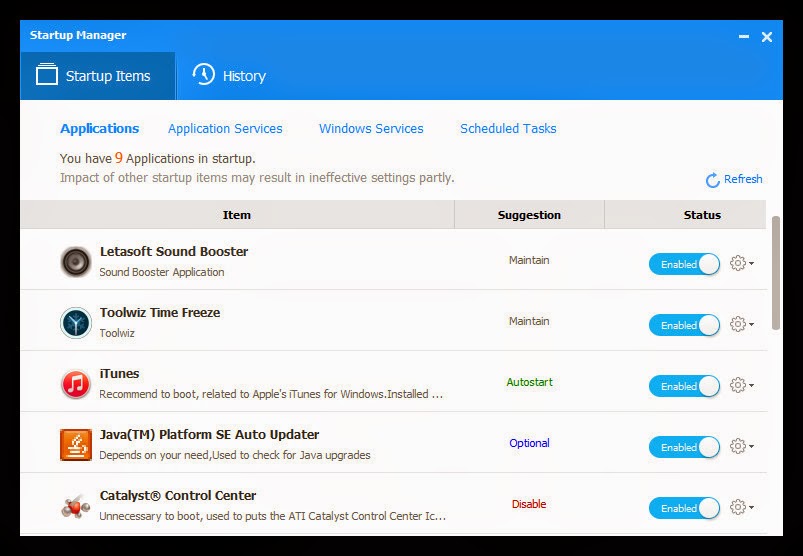Click the green Autostart suggestion for iTunes
Image resolution: width=803 pixels, height=556 pixels.
530,382
